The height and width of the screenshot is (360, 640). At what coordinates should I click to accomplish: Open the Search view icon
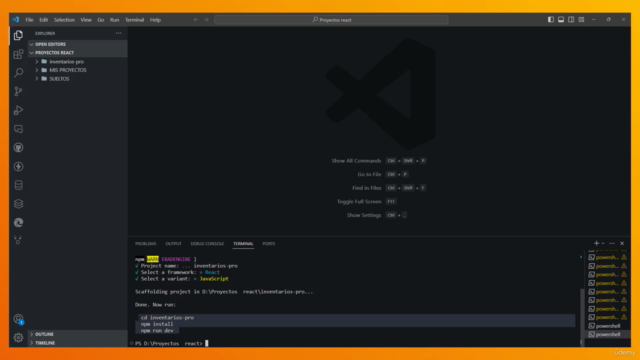18,73
